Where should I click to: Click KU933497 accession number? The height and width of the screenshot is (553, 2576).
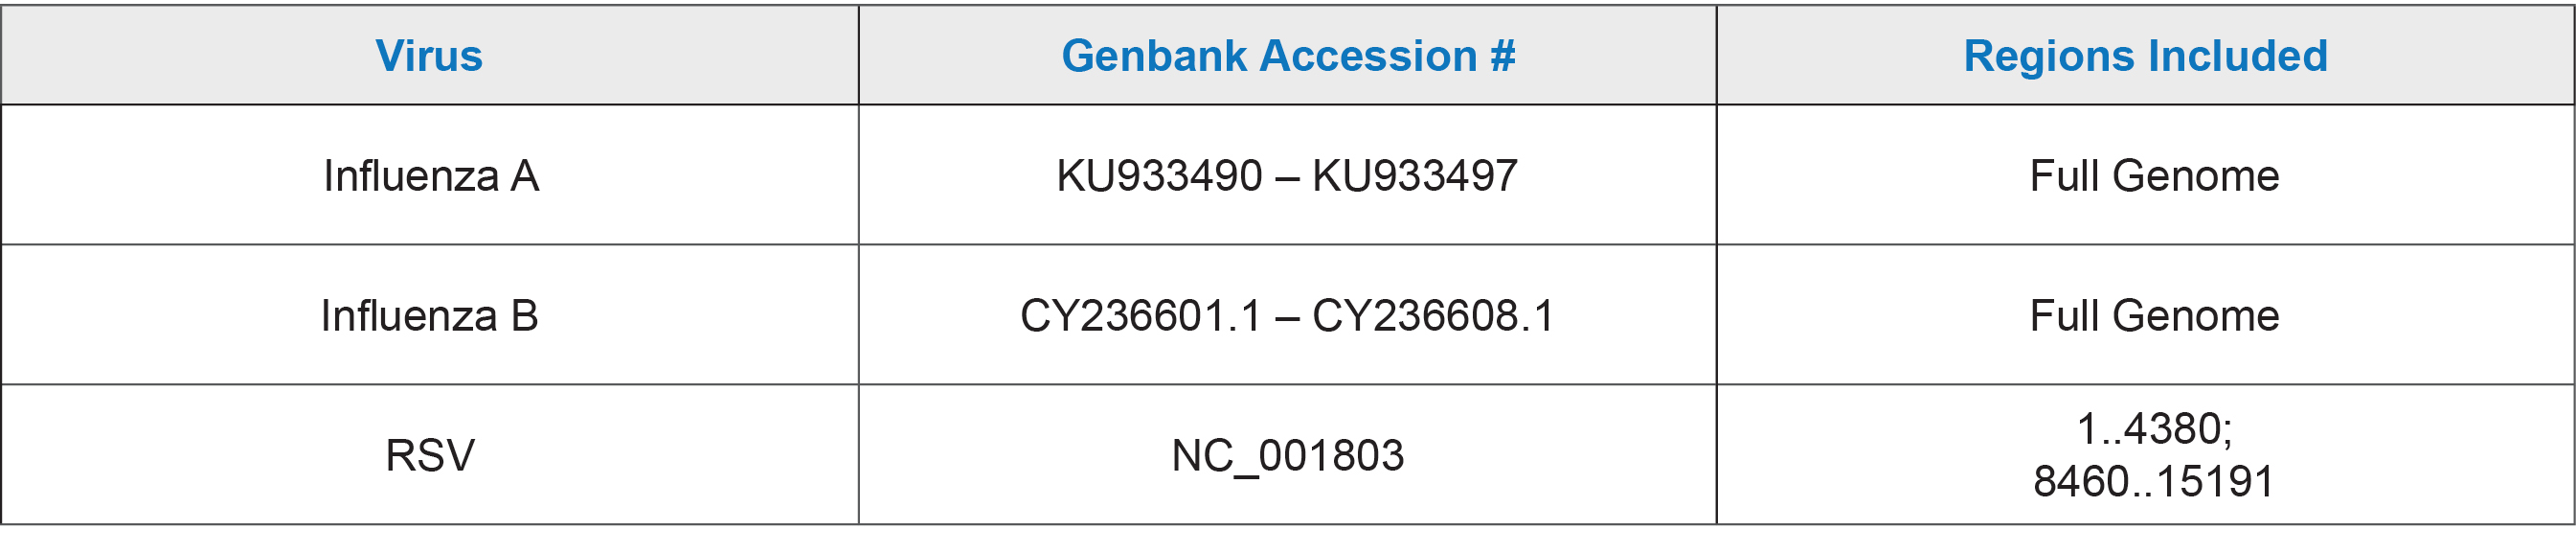[1415, 176]
